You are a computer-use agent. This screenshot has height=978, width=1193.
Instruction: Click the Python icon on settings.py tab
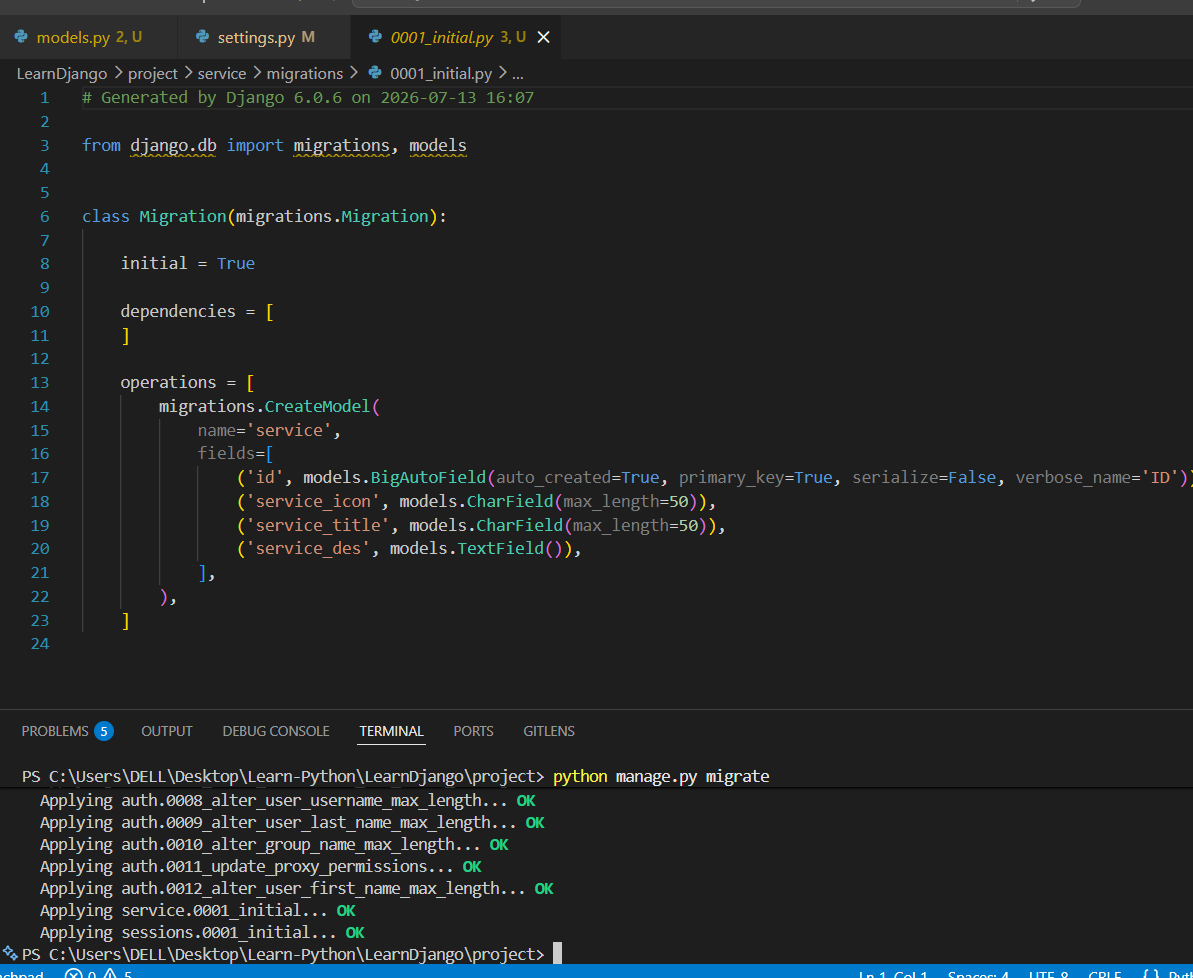[202, 37]
